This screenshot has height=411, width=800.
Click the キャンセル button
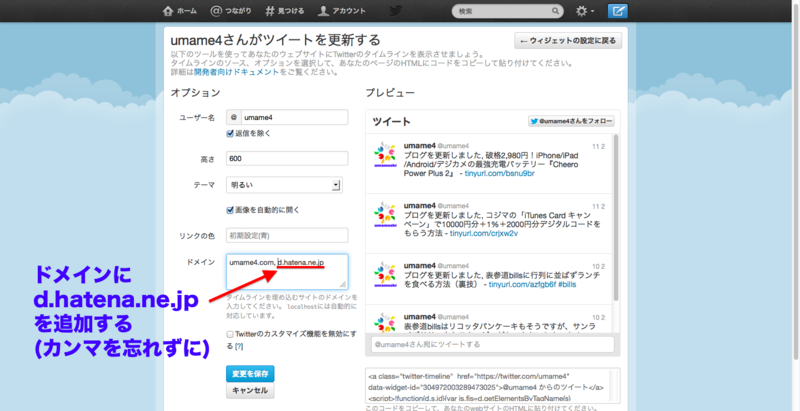pos(251,391)
